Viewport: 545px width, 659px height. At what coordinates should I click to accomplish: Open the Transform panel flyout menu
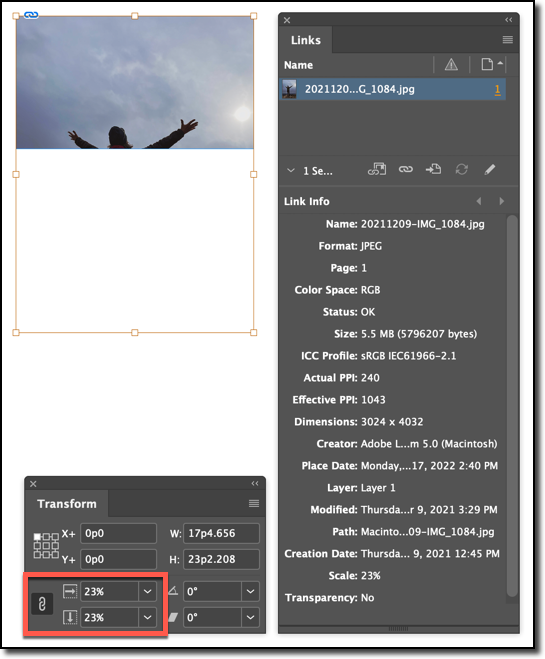click(x=254, y=503)
